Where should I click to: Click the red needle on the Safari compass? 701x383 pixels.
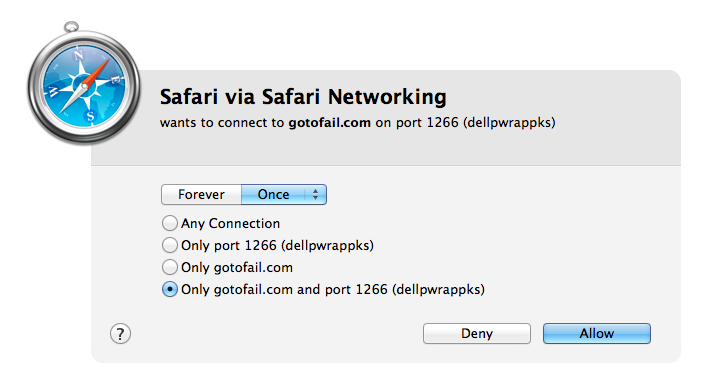click(x=96, y=72)
